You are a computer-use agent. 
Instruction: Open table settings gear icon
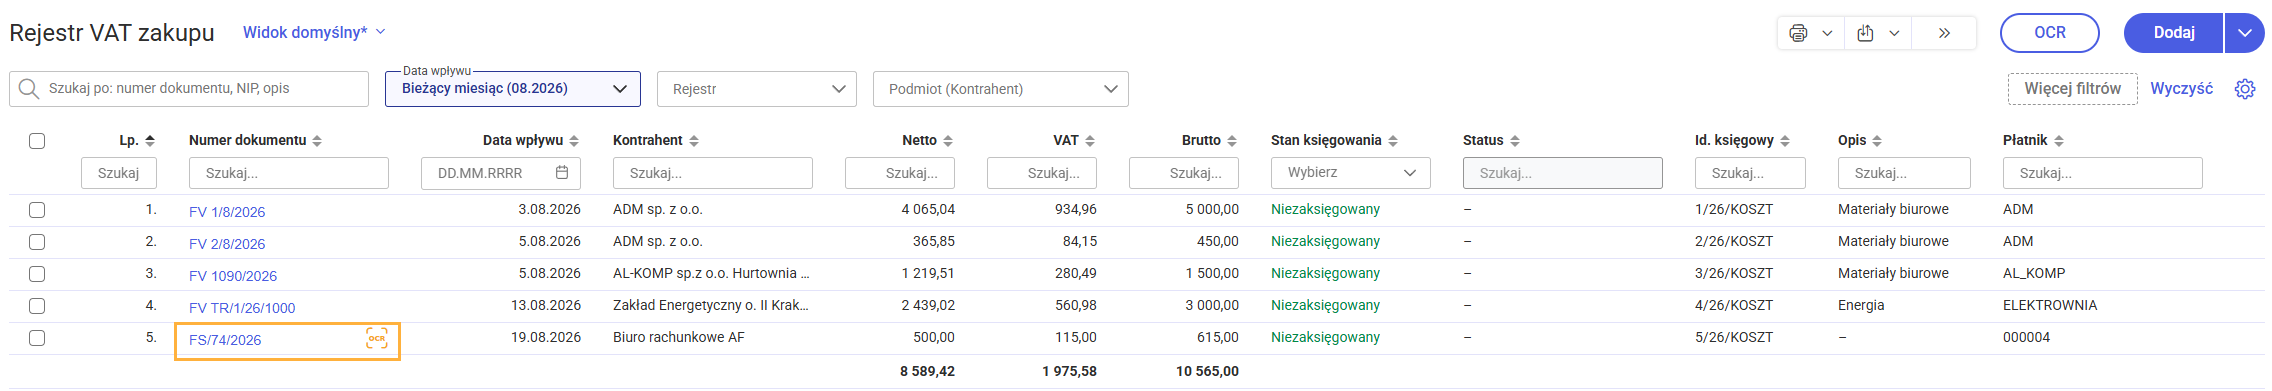click(x=2245, y=89)
